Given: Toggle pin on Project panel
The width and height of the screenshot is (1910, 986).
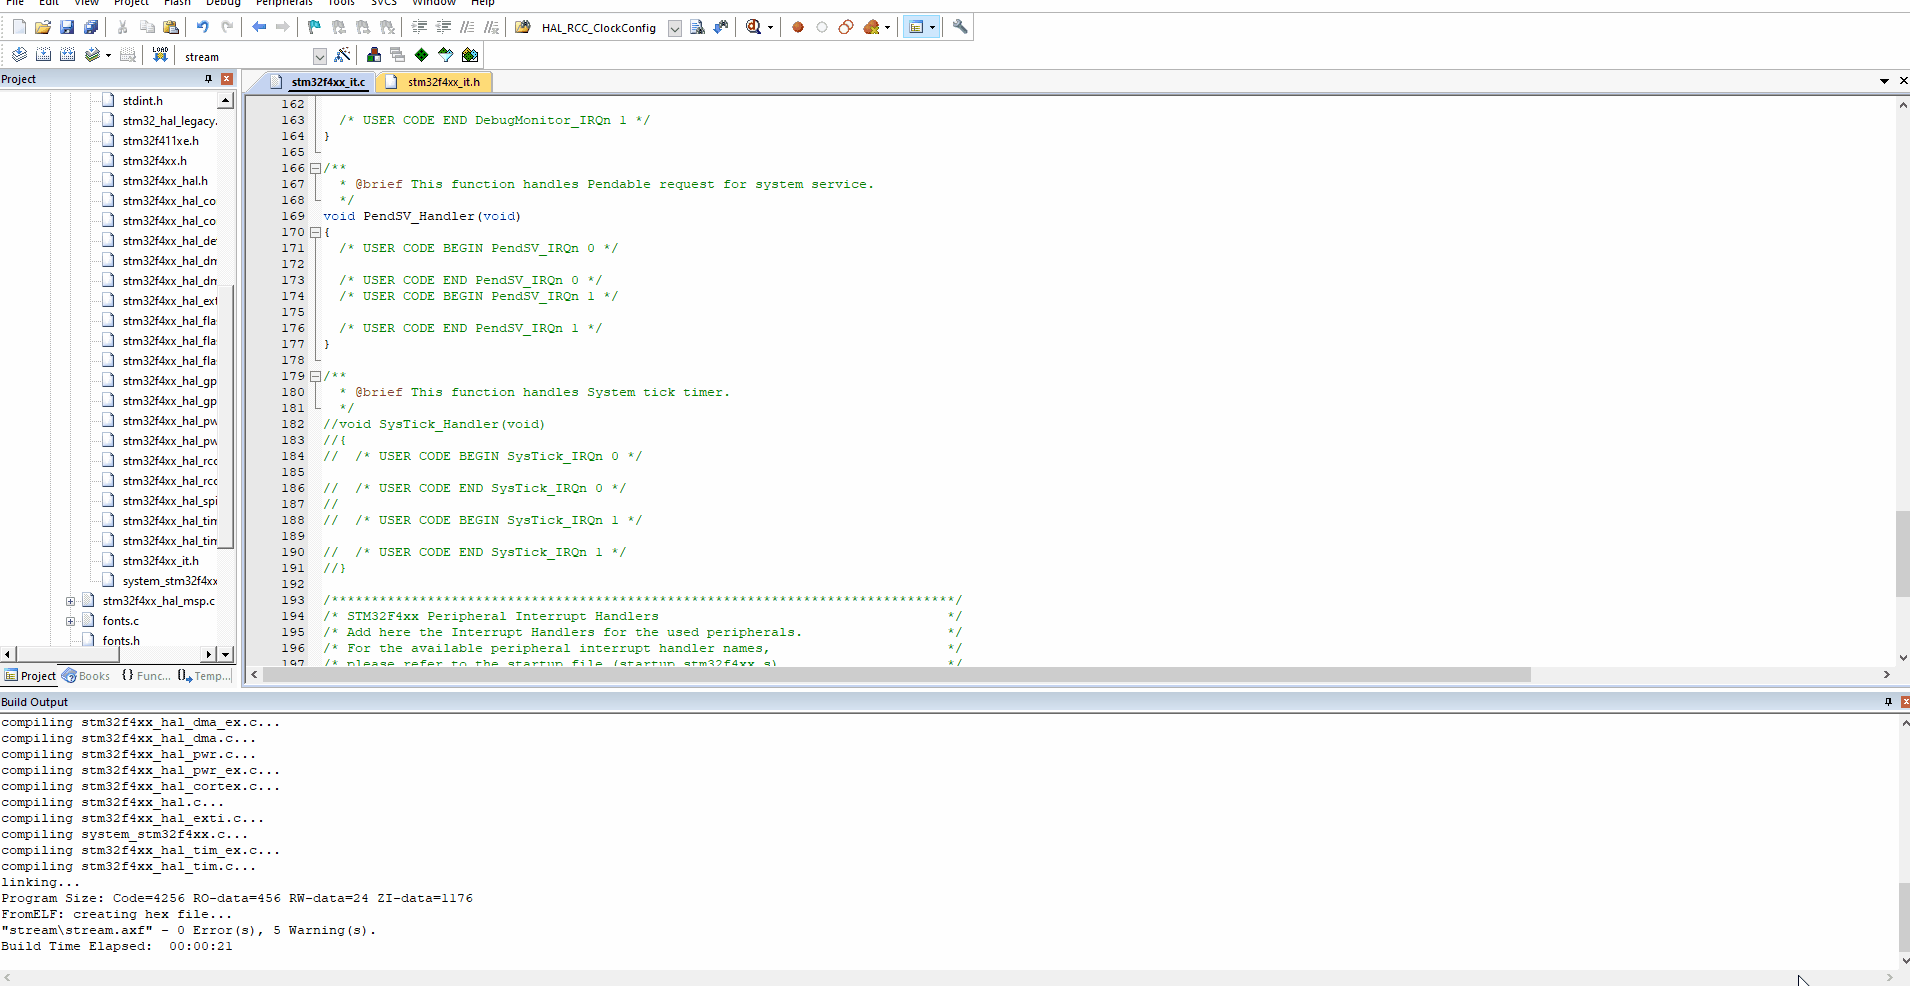Looking at the screenshot, I should point(208,79).
